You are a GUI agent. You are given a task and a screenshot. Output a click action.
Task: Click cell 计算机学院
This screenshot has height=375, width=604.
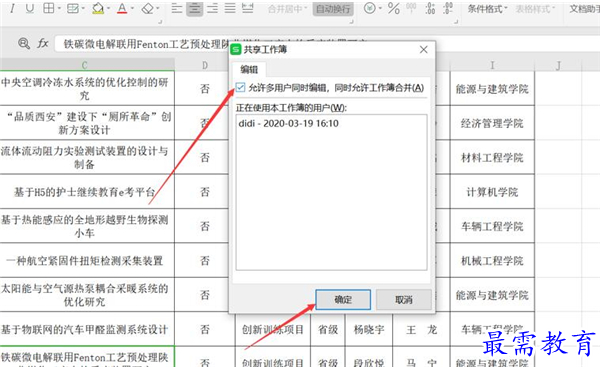tap(492, 192)
